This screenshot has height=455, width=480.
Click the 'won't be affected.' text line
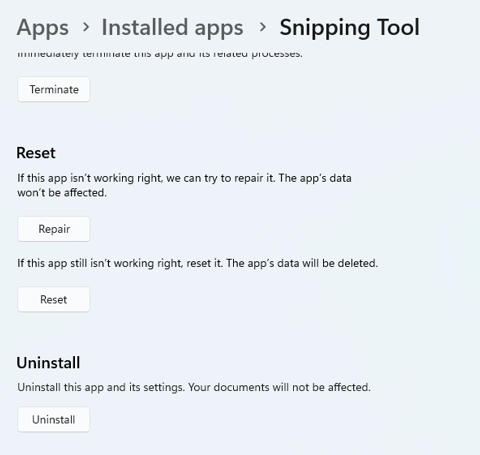click(62, 193)
